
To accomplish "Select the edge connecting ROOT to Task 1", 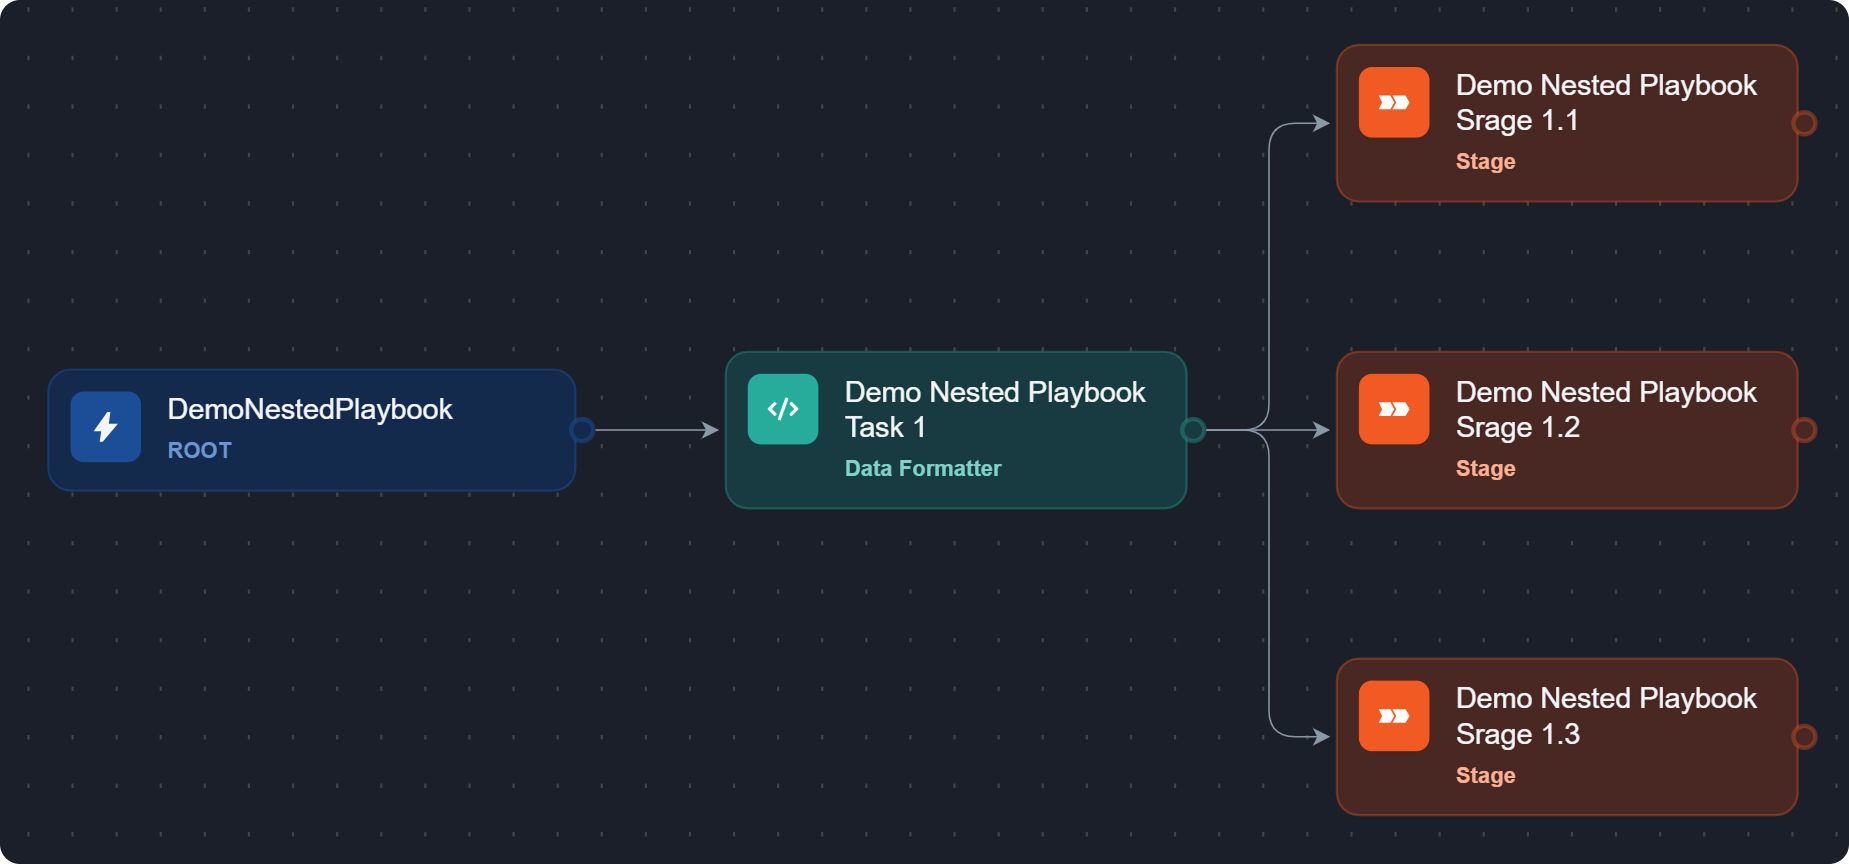I will (650, 430).
